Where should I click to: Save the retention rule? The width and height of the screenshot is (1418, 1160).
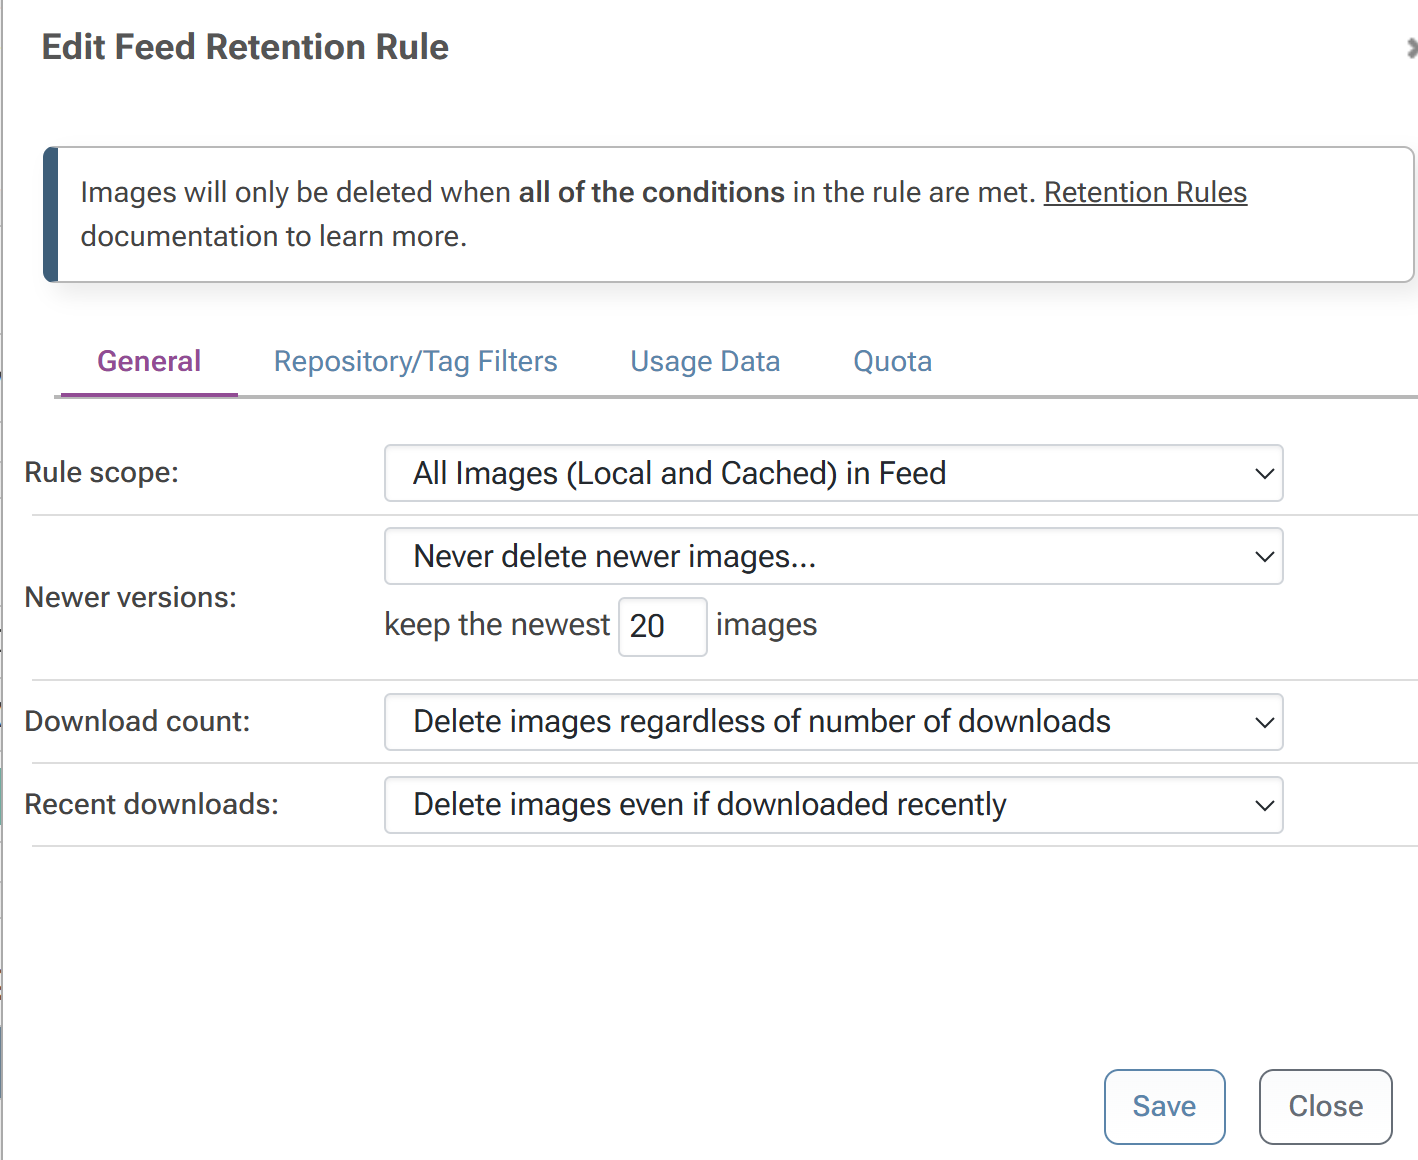coord(1164,1106)
